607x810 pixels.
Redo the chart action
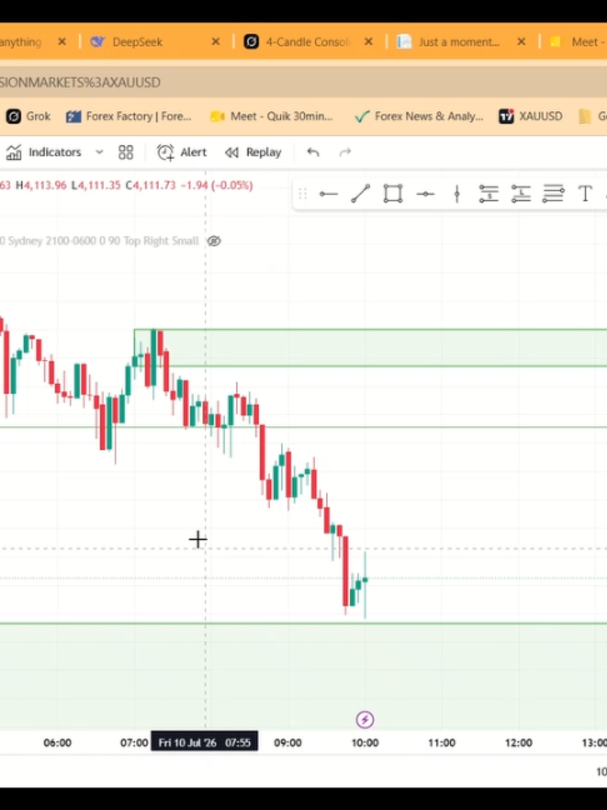point(345,152)
